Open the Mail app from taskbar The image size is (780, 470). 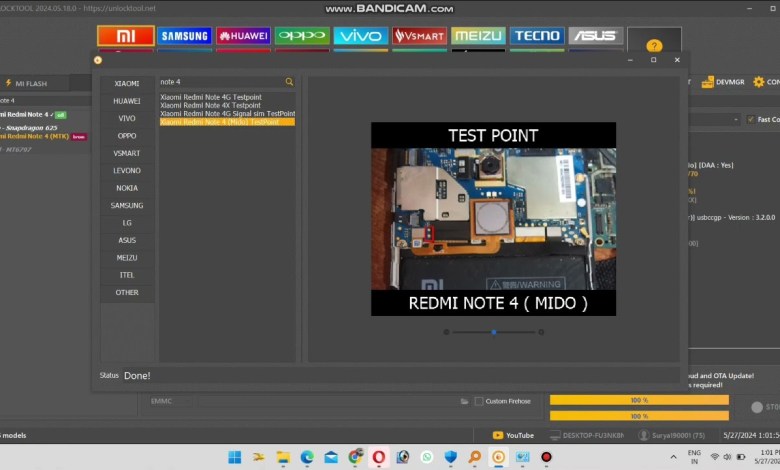(x=331, y=457)
